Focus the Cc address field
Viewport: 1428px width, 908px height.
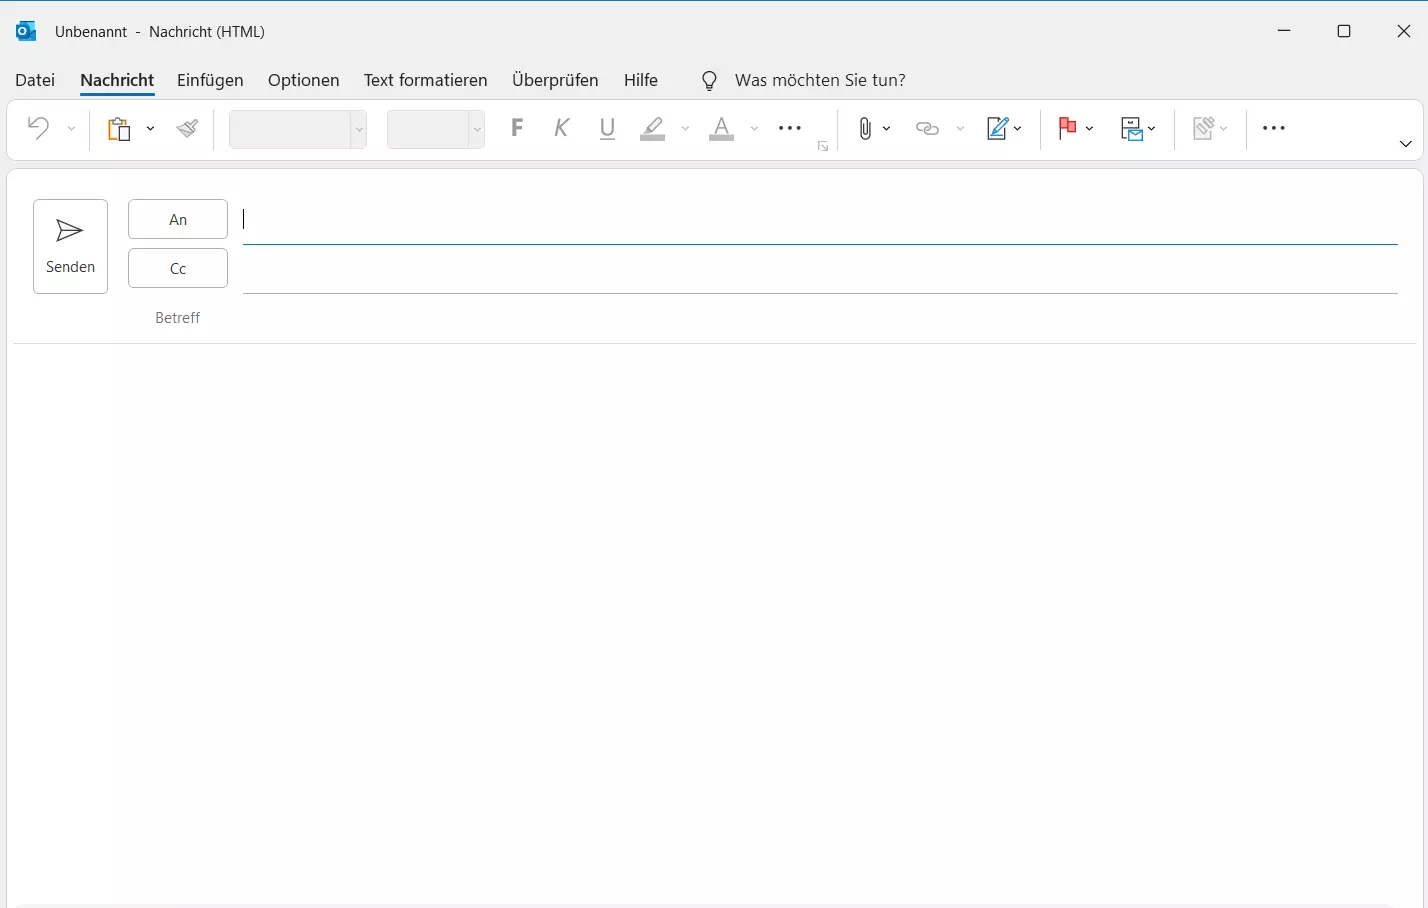[820, 269]
